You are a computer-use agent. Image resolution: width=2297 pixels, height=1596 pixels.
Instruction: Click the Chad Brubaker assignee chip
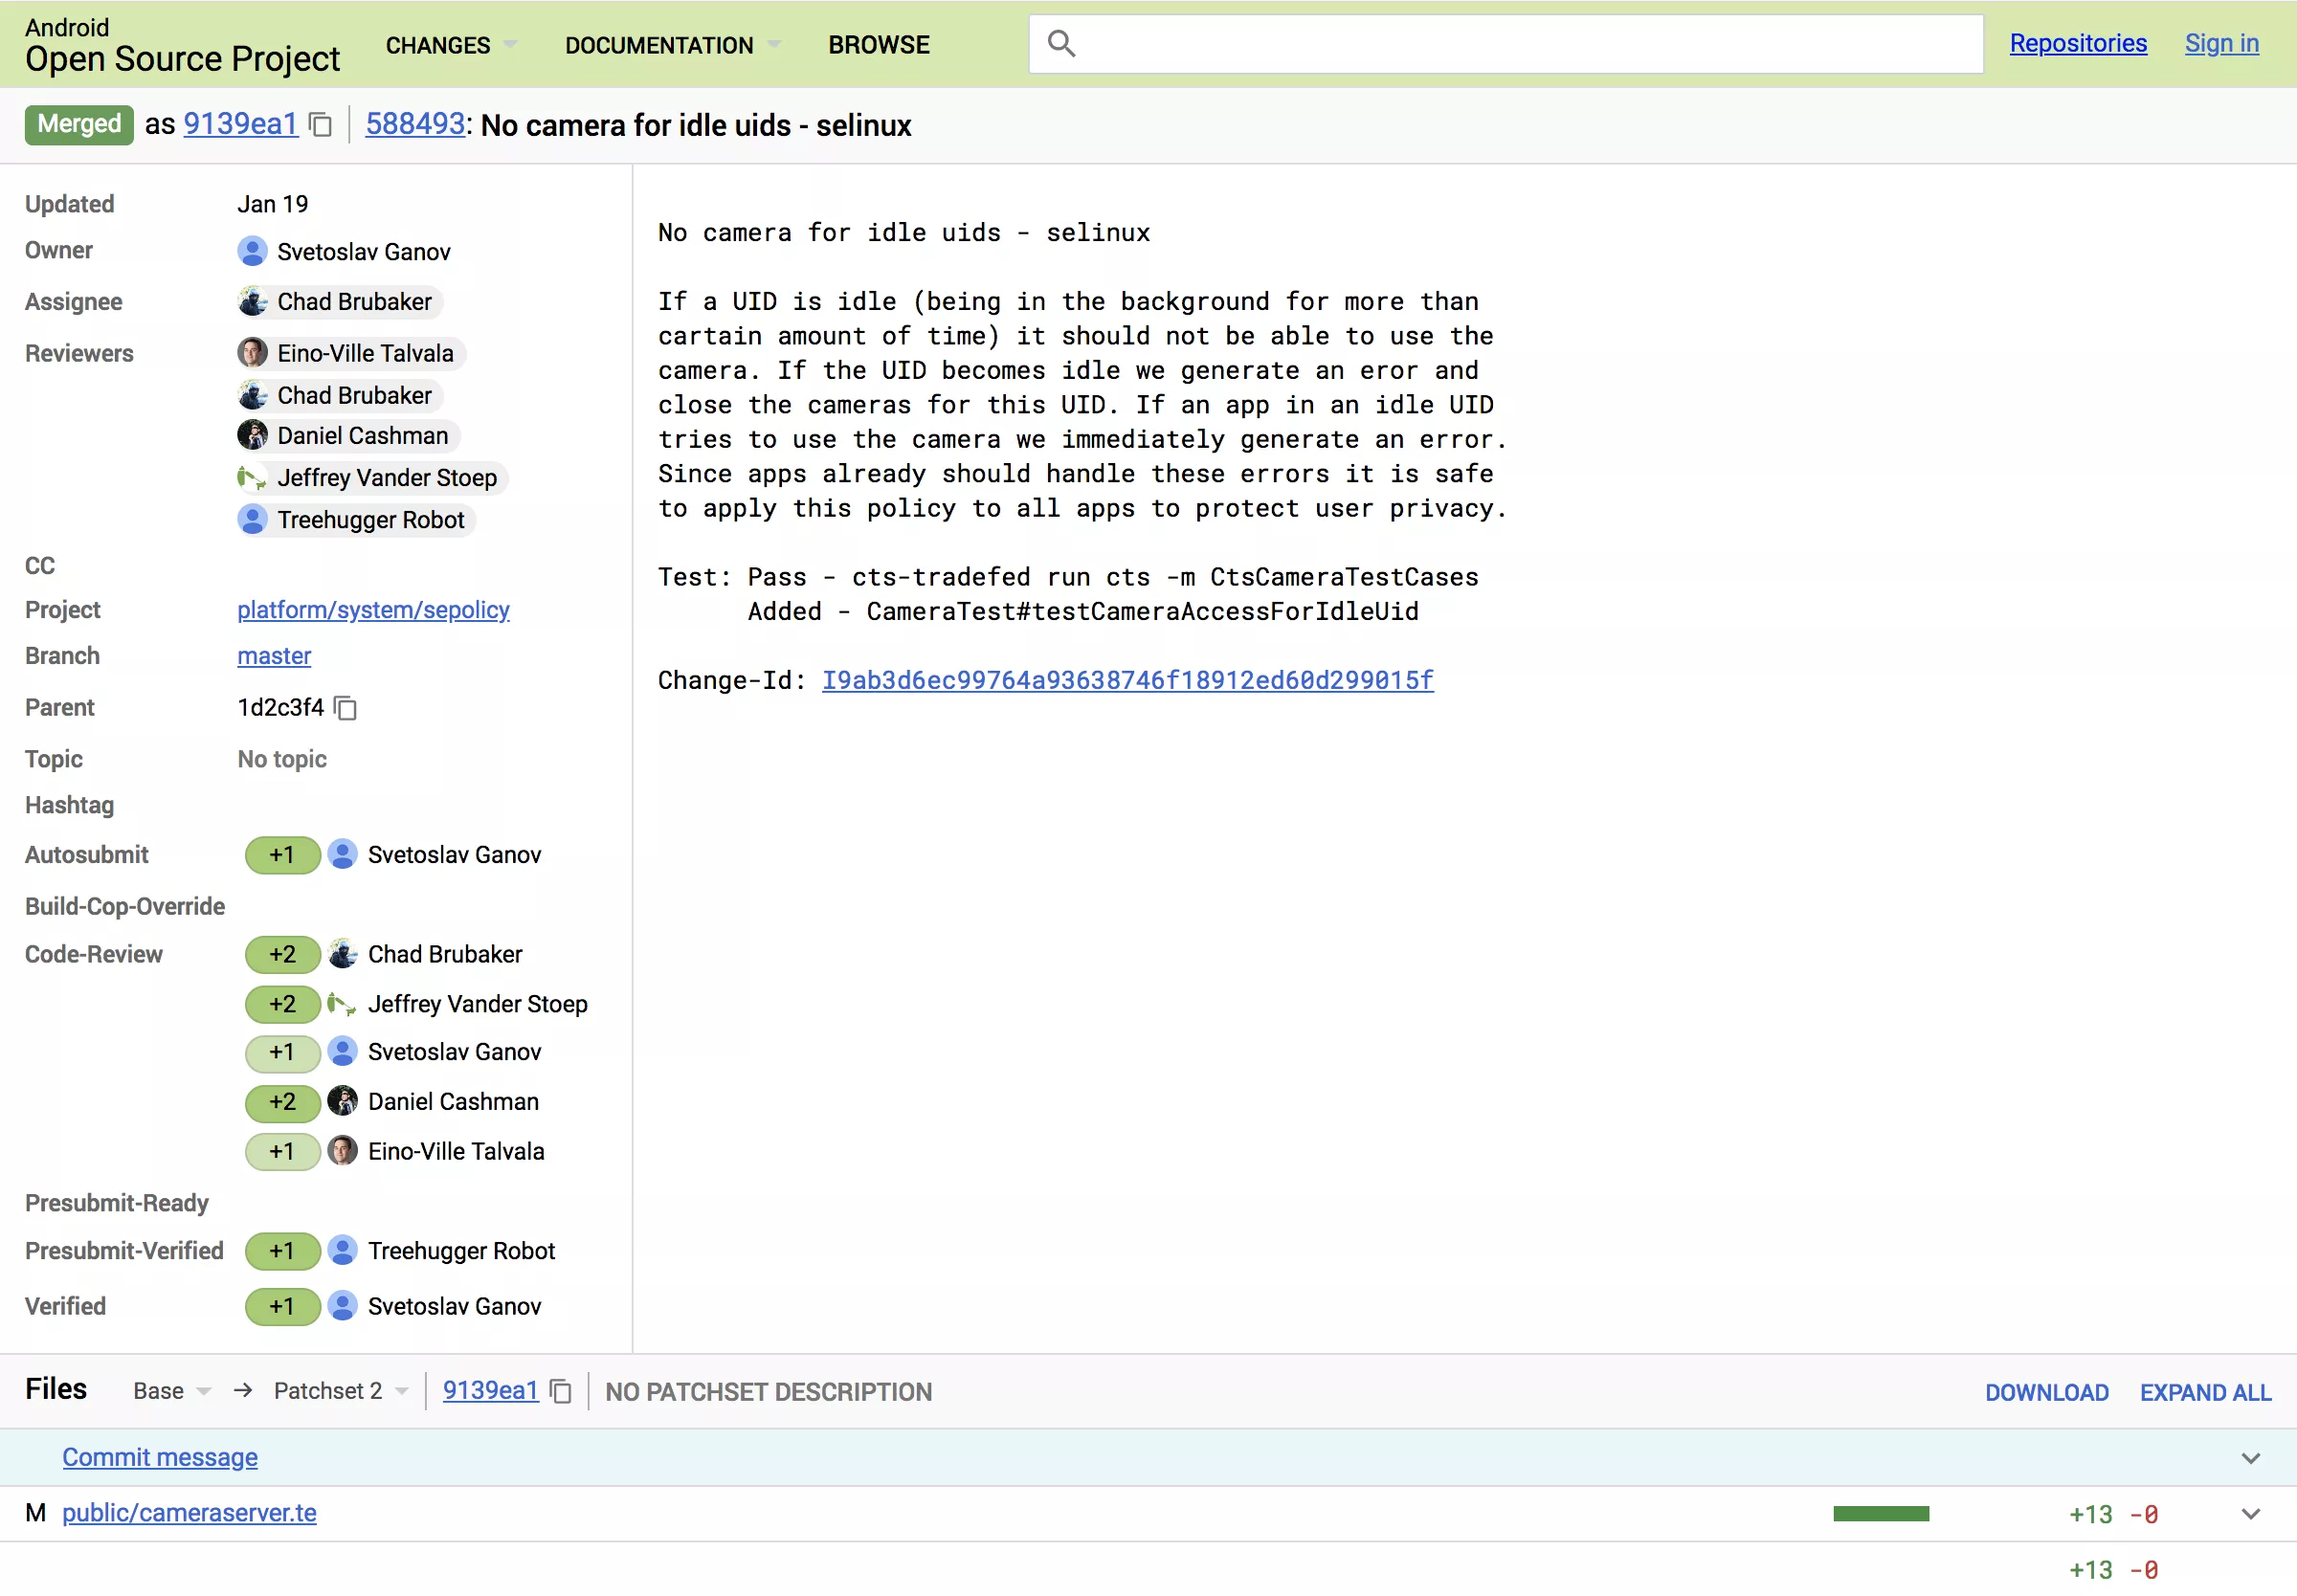pos(340,301)
